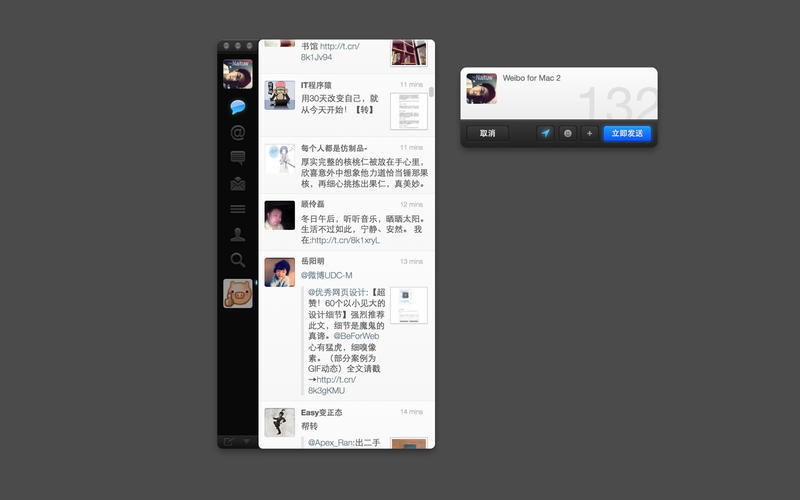Click the blue 立即发送 send button
Viewport: 800px width, 500px height.
point(627,133)
